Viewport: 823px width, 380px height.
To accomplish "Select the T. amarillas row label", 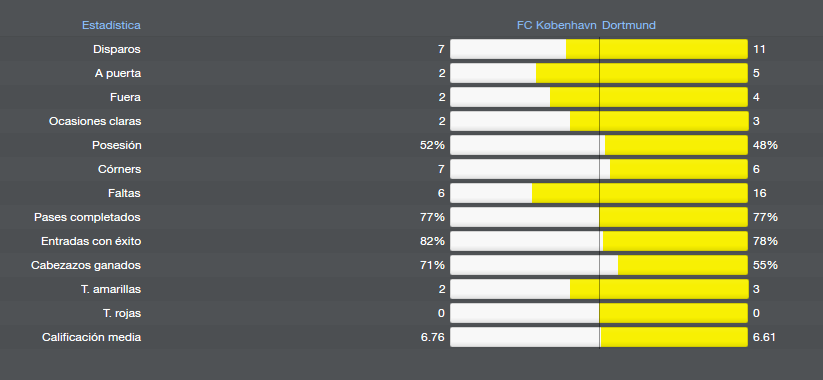I will pos(111,289).
